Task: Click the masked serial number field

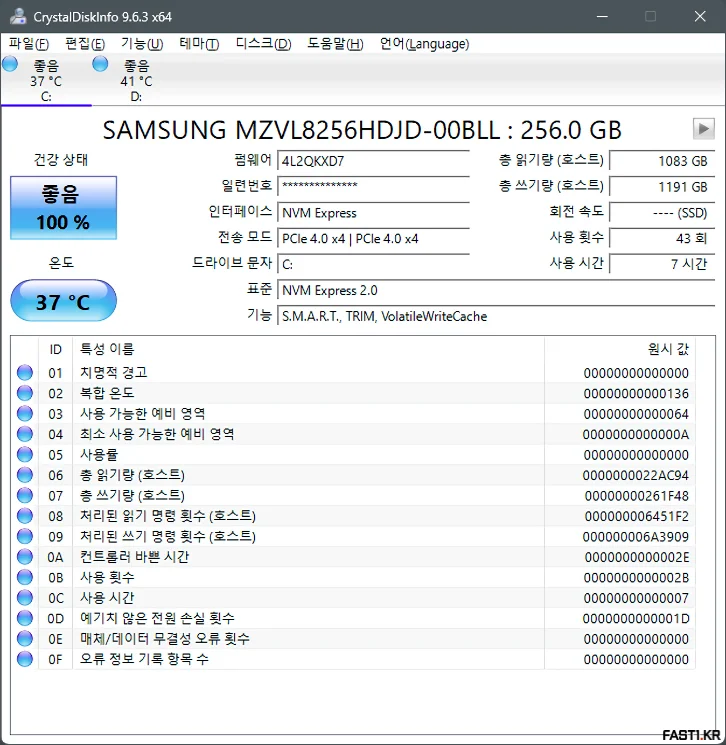Action: point(373,186)
